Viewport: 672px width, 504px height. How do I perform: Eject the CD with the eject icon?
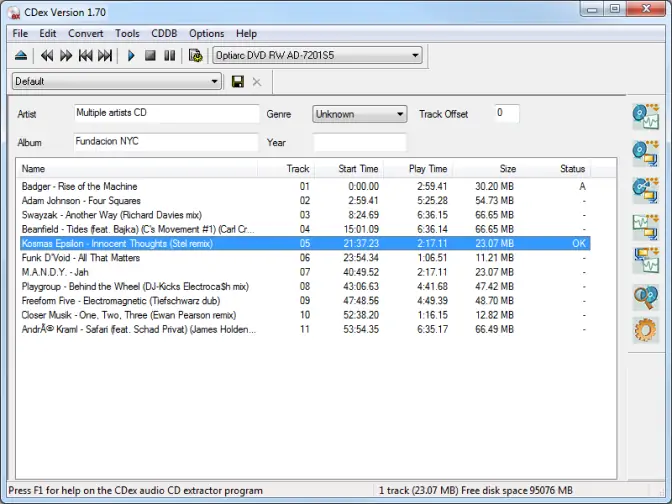click(21, 56)
